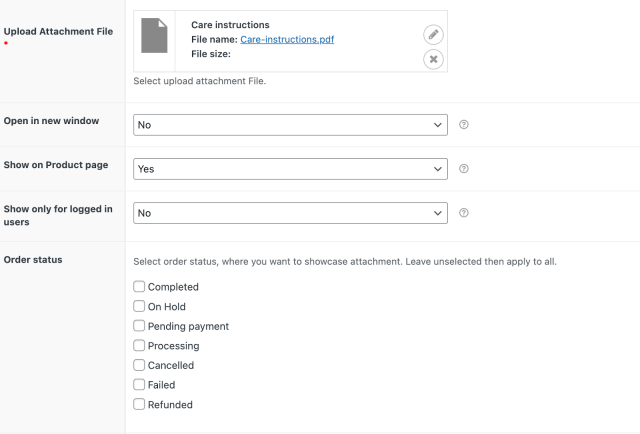The width and height of the screenshot is (640, 434).
Task: Check the Failed order status box
Action: point(140,385)
